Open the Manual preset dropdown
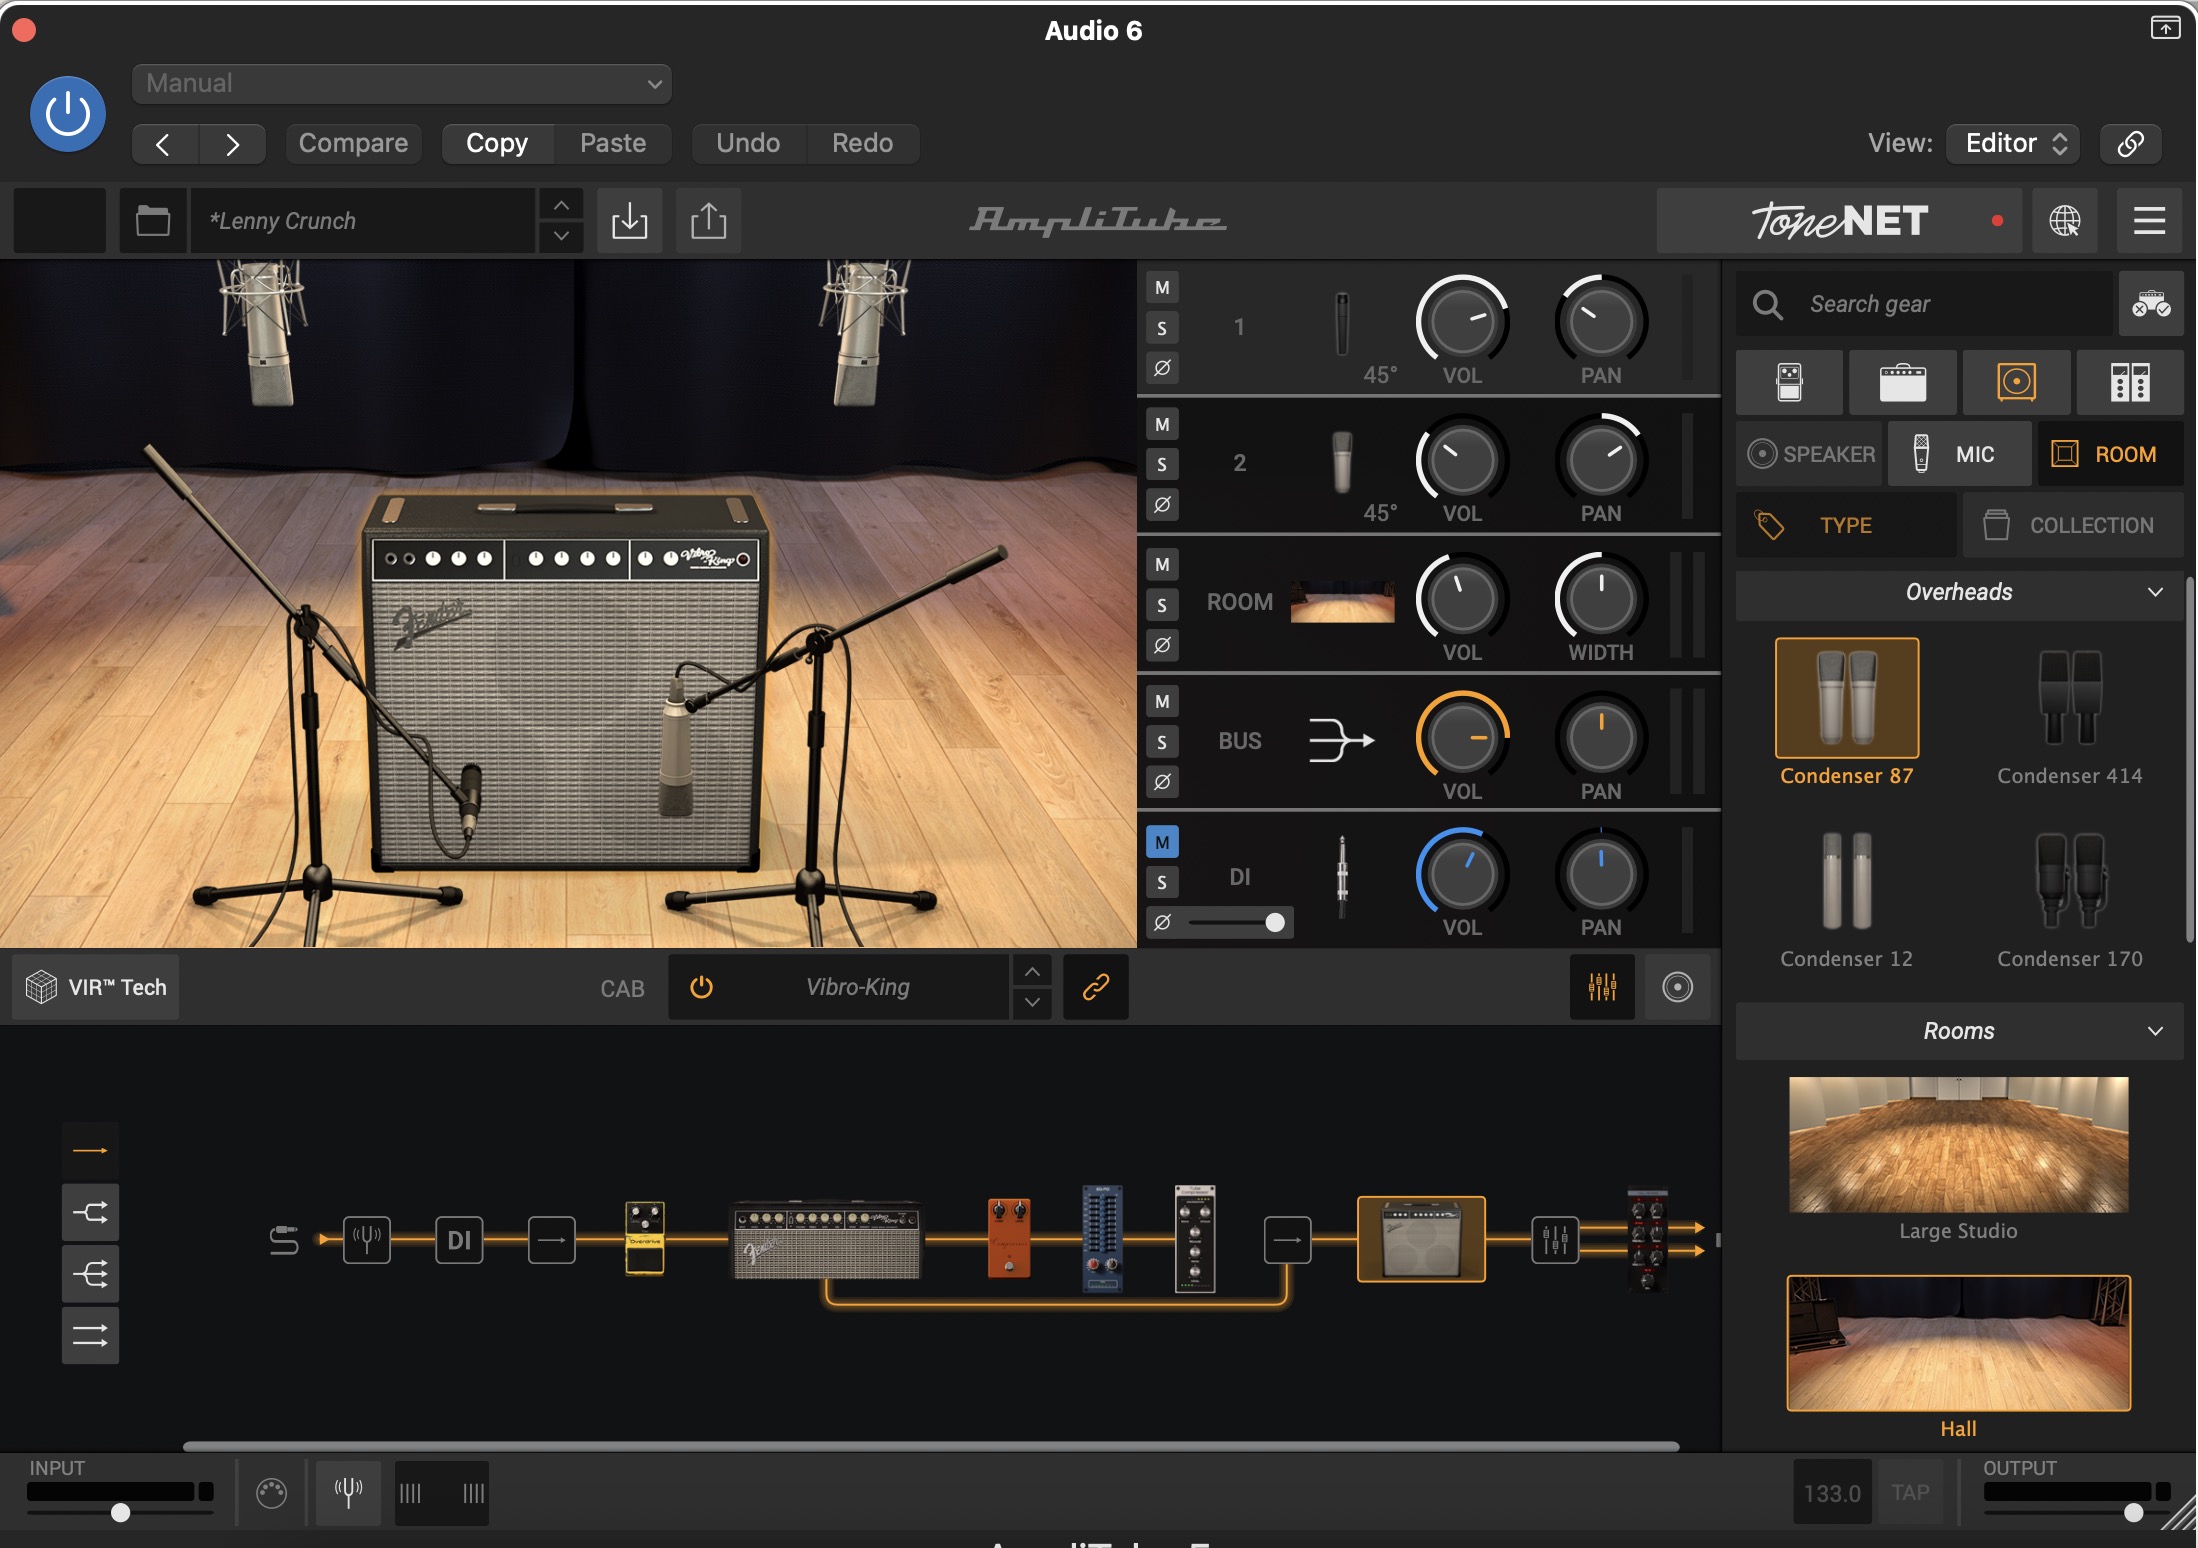Screen dimensions: 2198x1548 (x=401, y=84)
